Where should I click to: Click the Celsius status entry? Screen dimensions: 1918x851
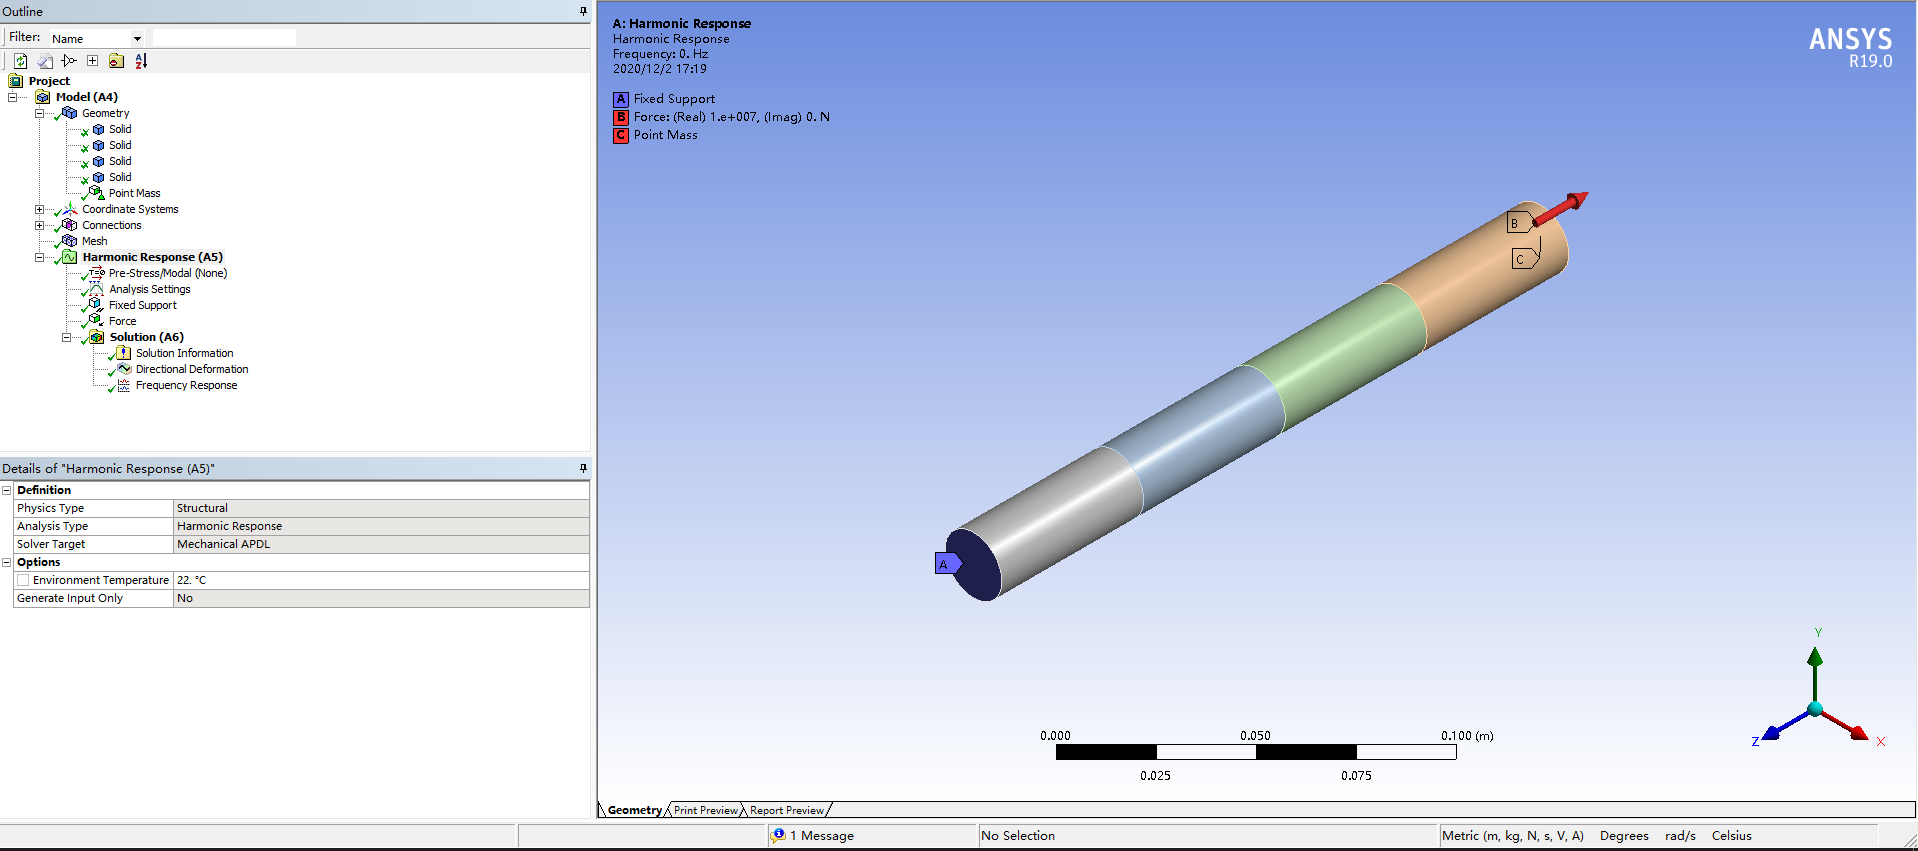[x=1731, y=835]
